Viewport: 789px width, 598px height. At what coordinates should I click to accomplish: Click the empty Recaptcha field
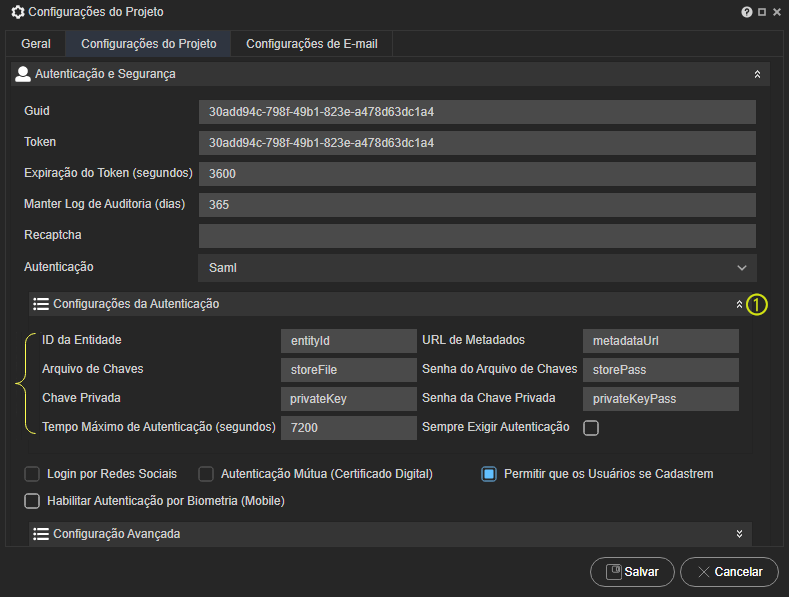tap(477, 236)
